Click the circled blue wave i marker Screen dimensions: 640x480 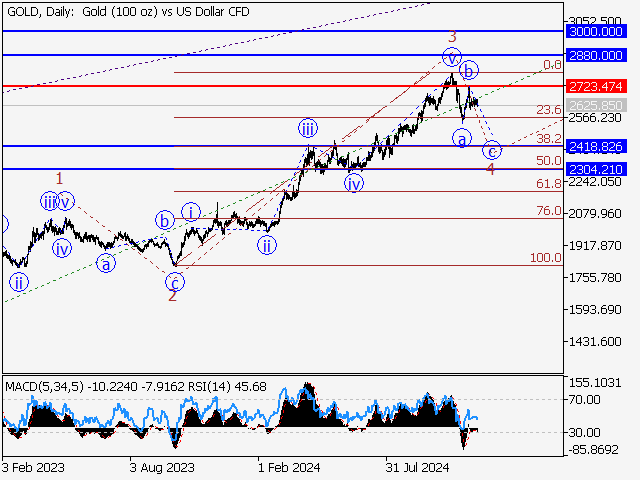pyautogui.click(x=192, y=212)
